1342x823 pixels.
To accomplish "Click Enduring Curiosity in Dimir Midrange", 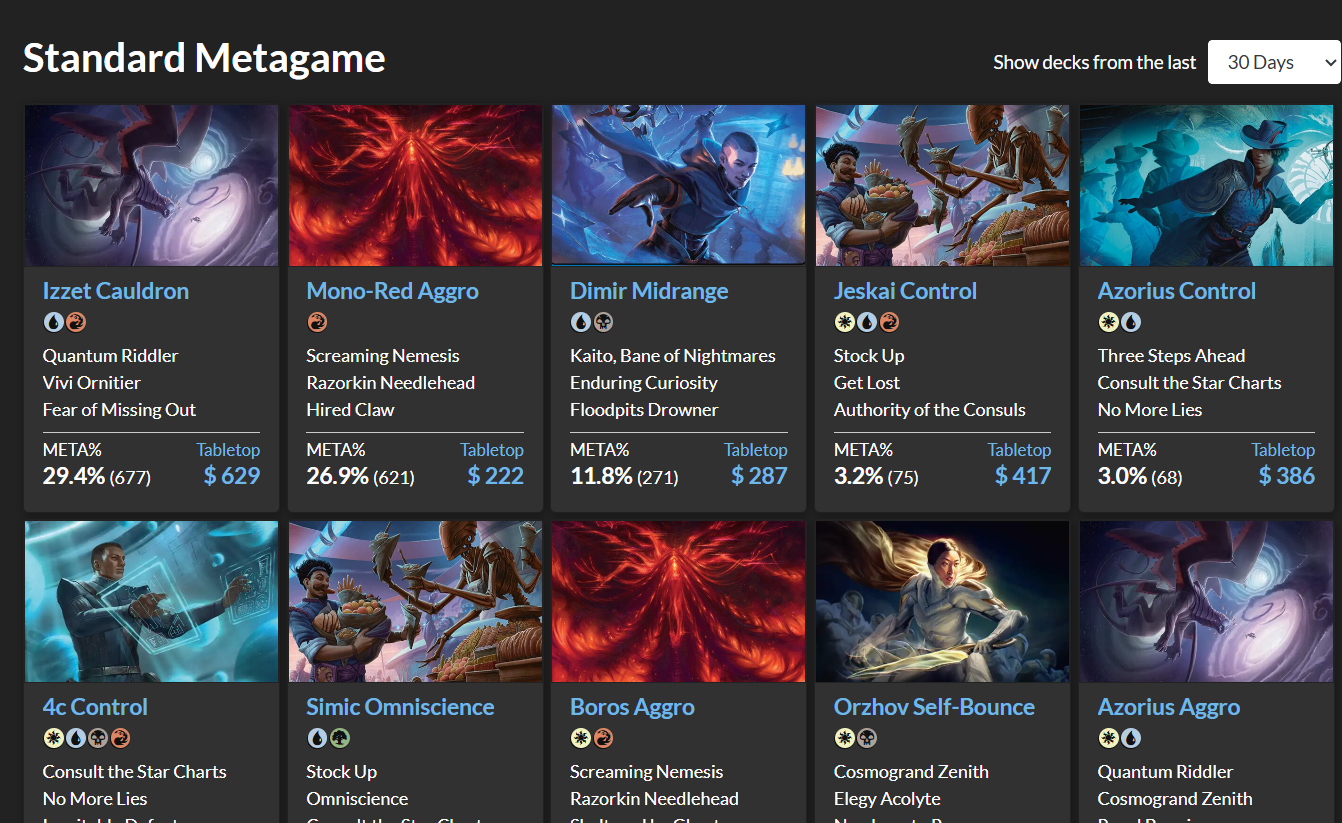I will (644, 383).
